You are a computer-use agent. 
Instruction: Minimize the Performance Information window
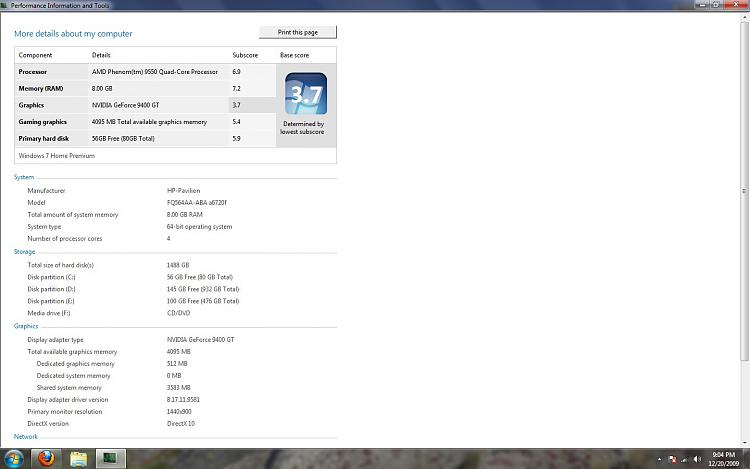click(702, 4)
